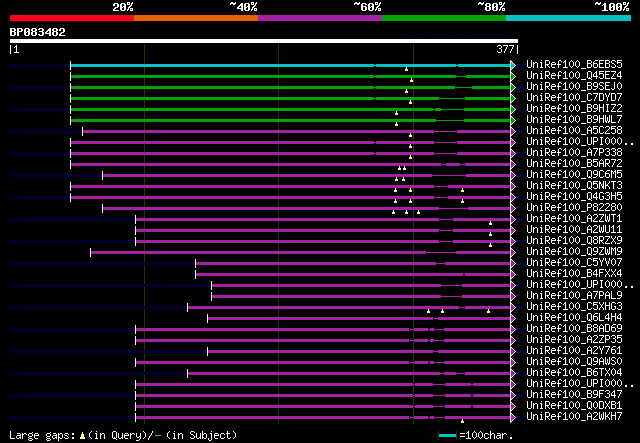Image resolution: width=640 pixels, height=443 pixels.
Task: Open the UniRef100_Q45EZ4 hit label
Action: point(574,76)
